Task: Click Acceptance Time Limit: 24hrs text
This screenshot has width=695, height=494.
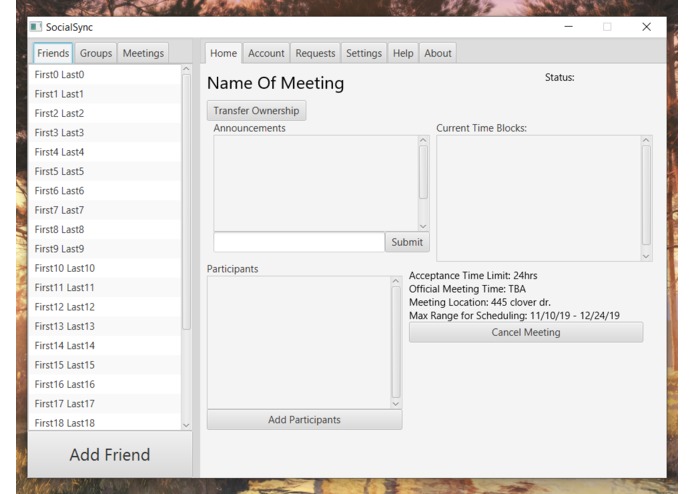Action: (473, 276)
